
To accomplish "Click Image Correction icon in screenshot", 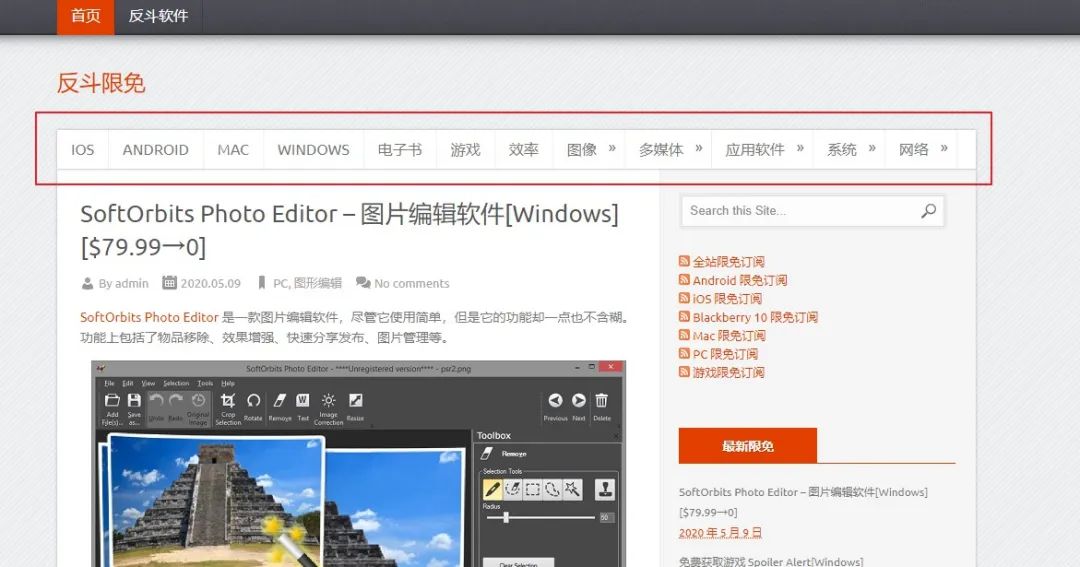I will [329, 400].
